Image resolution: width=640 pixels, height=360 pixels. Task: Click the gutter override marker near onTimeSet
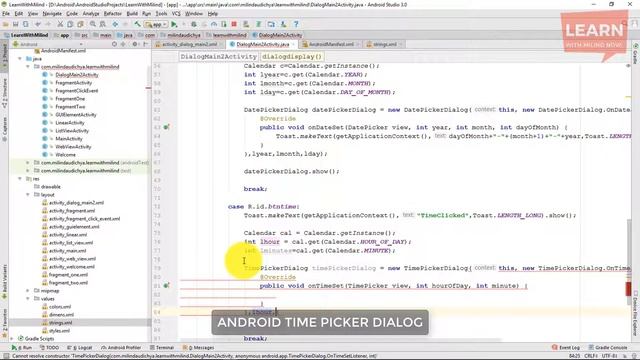[166, 286]
